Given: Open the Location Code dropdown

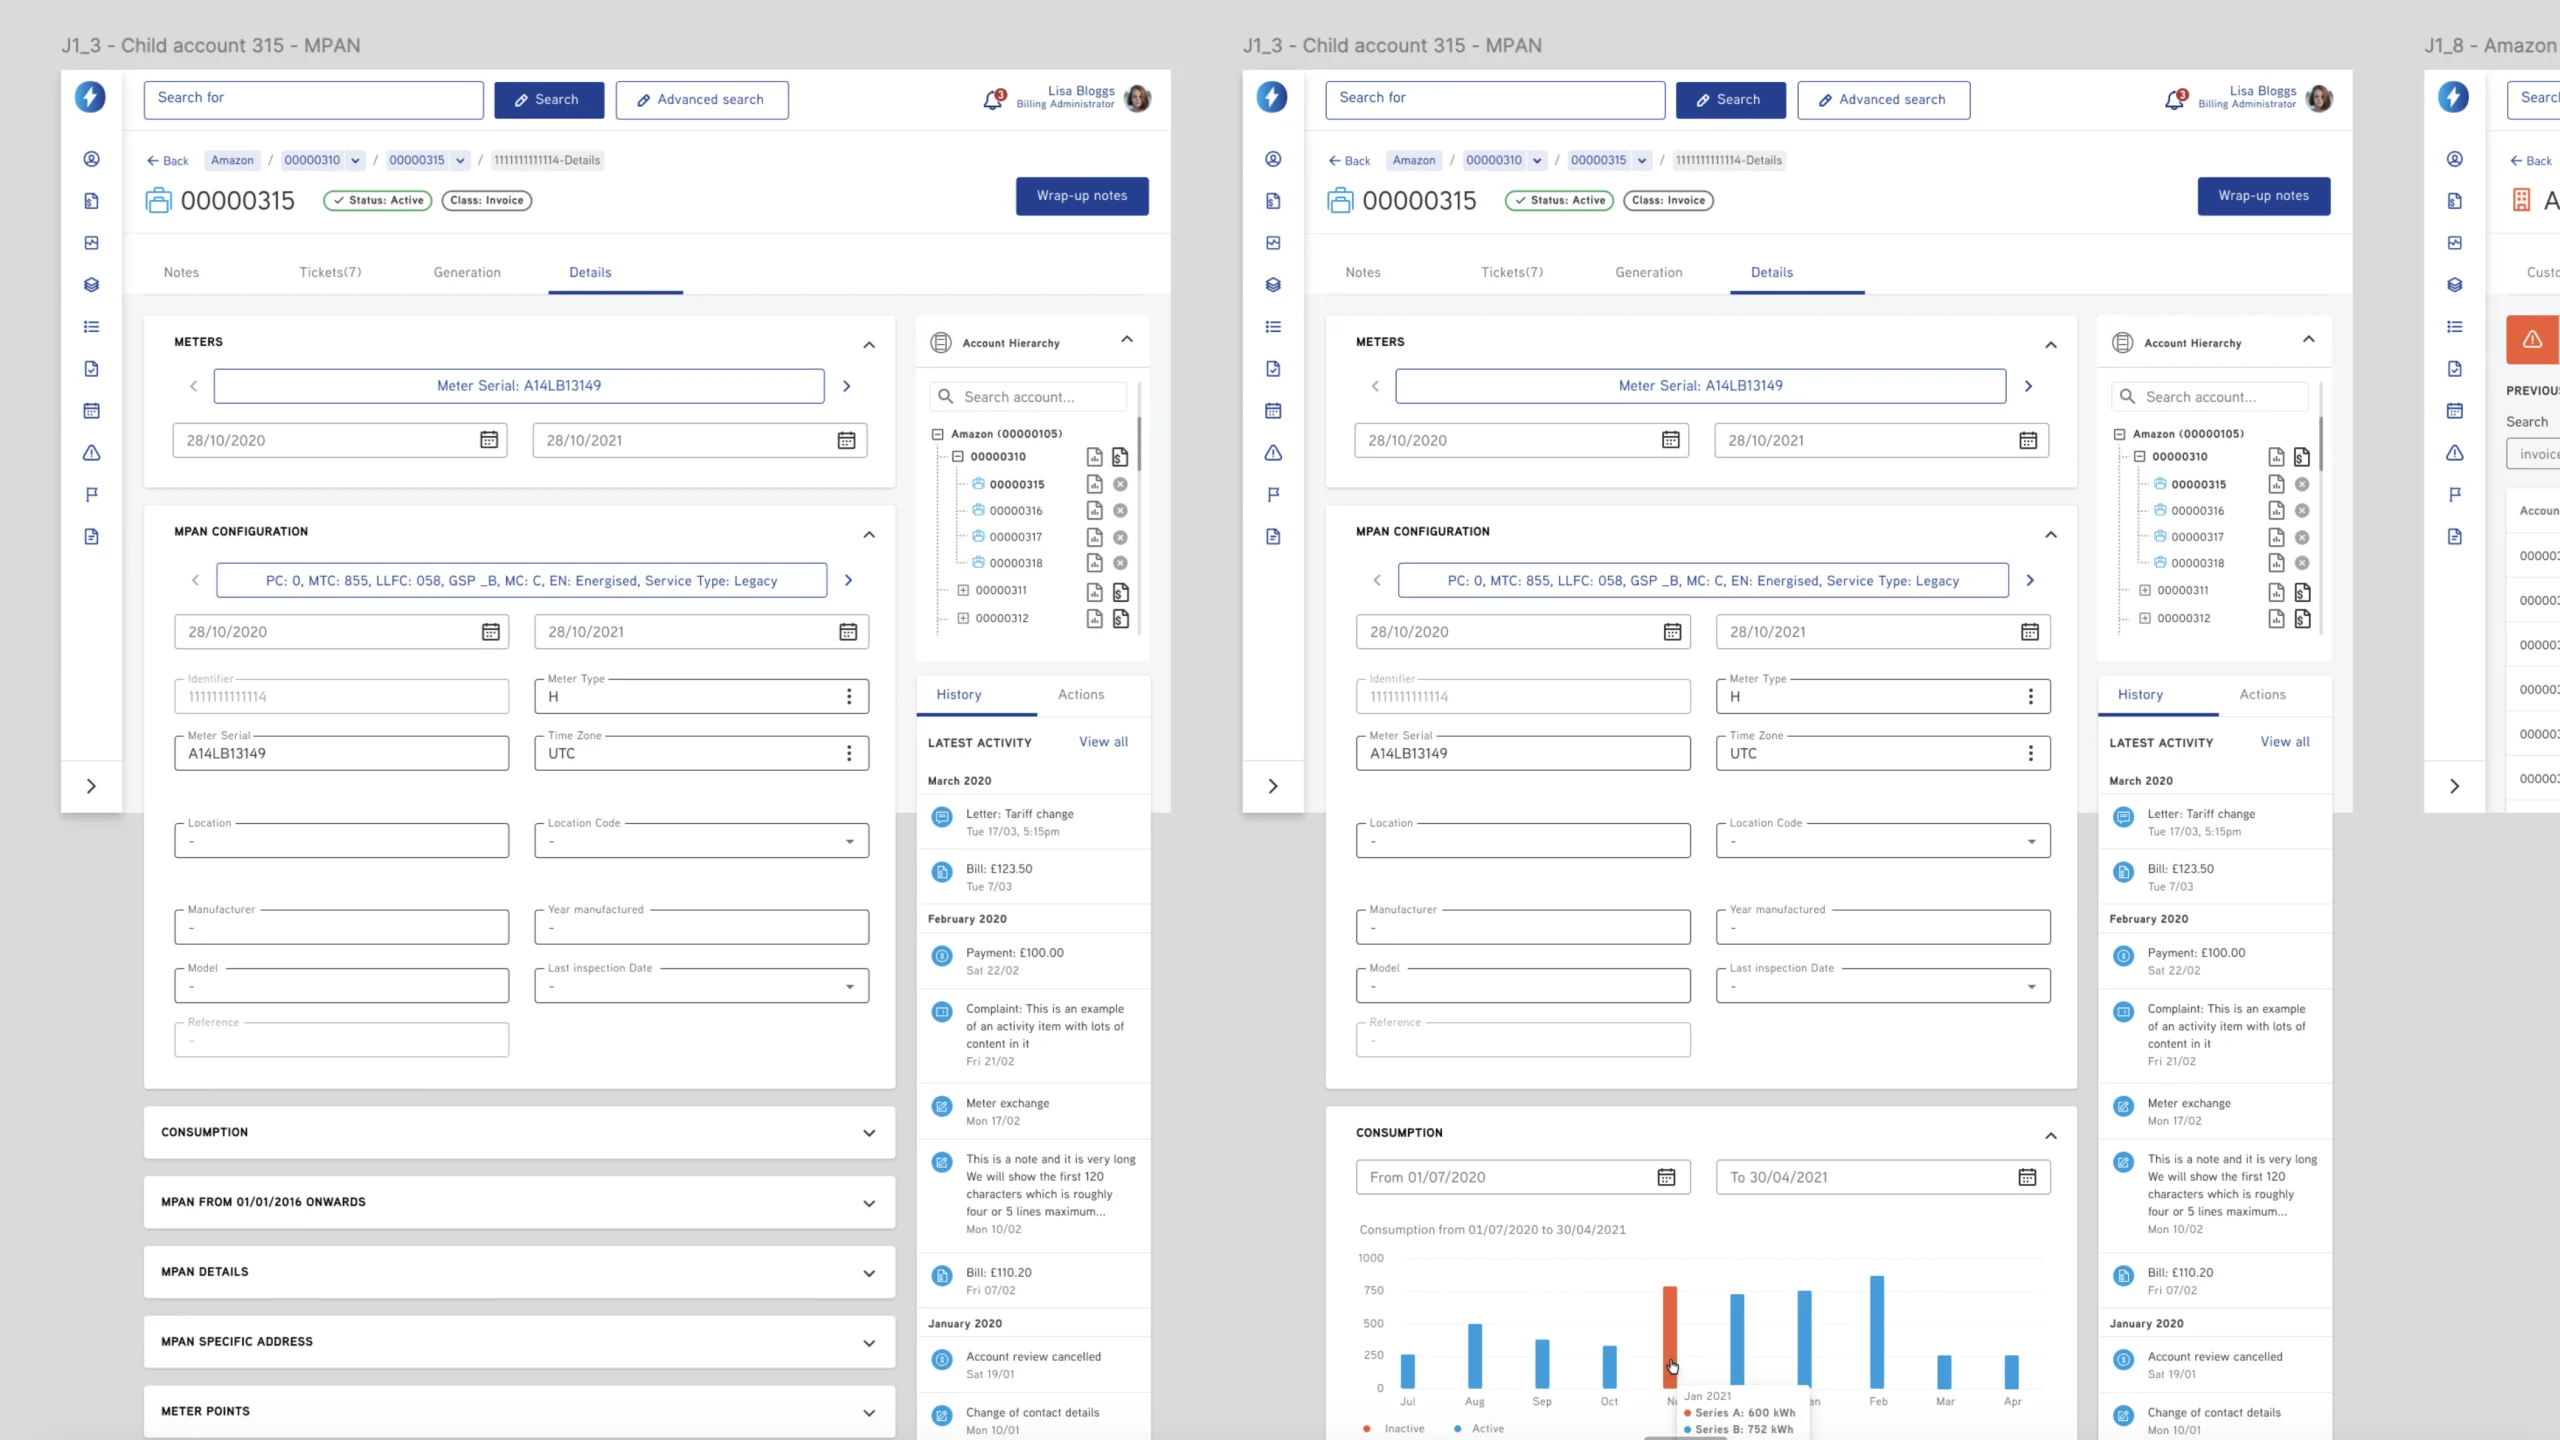Looking at the screenshot, I should pos(849,841).
